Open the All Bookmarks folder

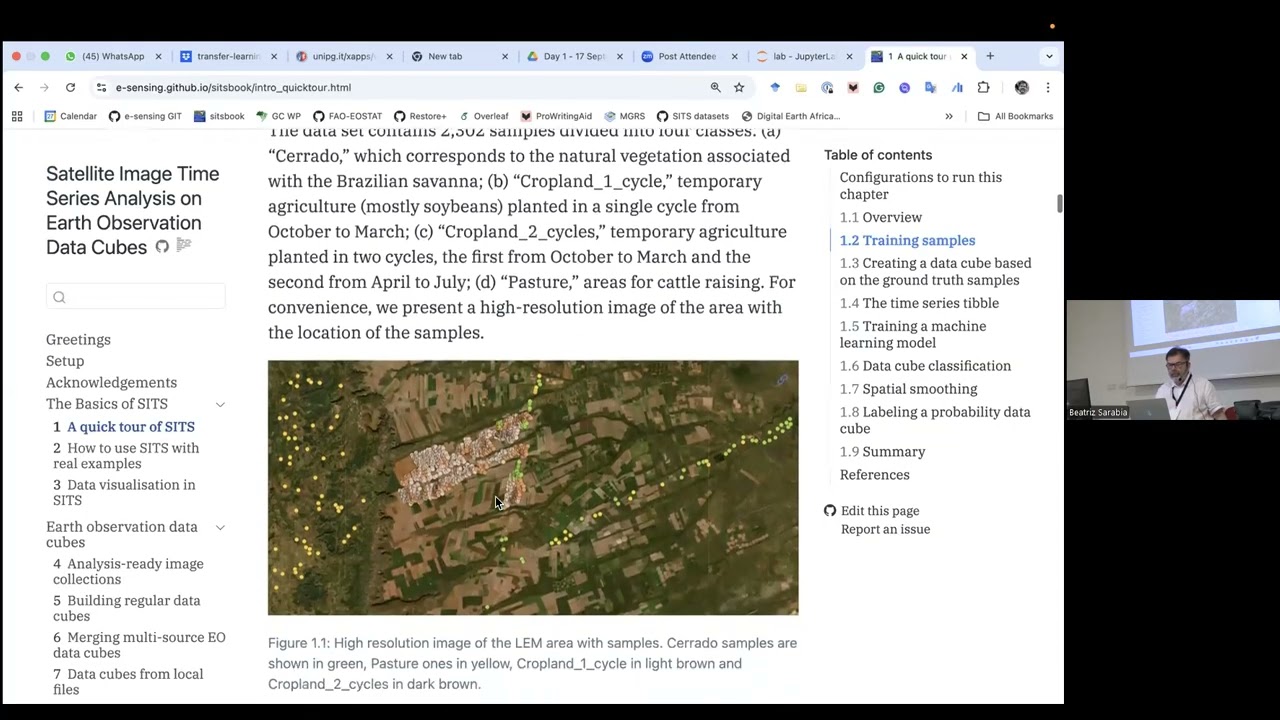(1015, 116)
